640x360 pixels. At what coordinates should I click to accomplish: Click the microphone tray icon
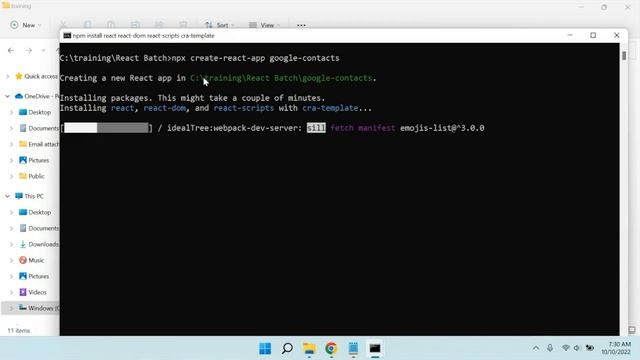[x=550, y=348]
